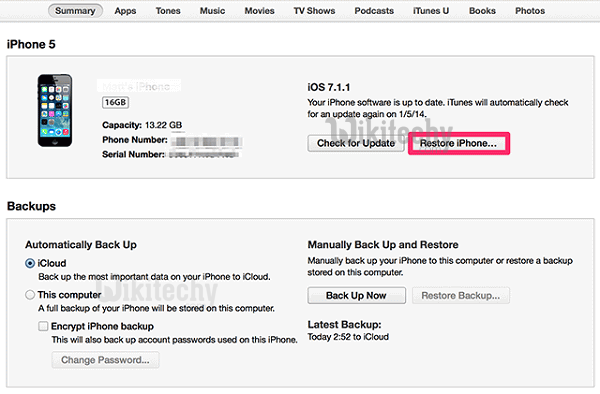
Task: Click the iOS 7.1.1 version heading
Action: [x=329, y=88]
